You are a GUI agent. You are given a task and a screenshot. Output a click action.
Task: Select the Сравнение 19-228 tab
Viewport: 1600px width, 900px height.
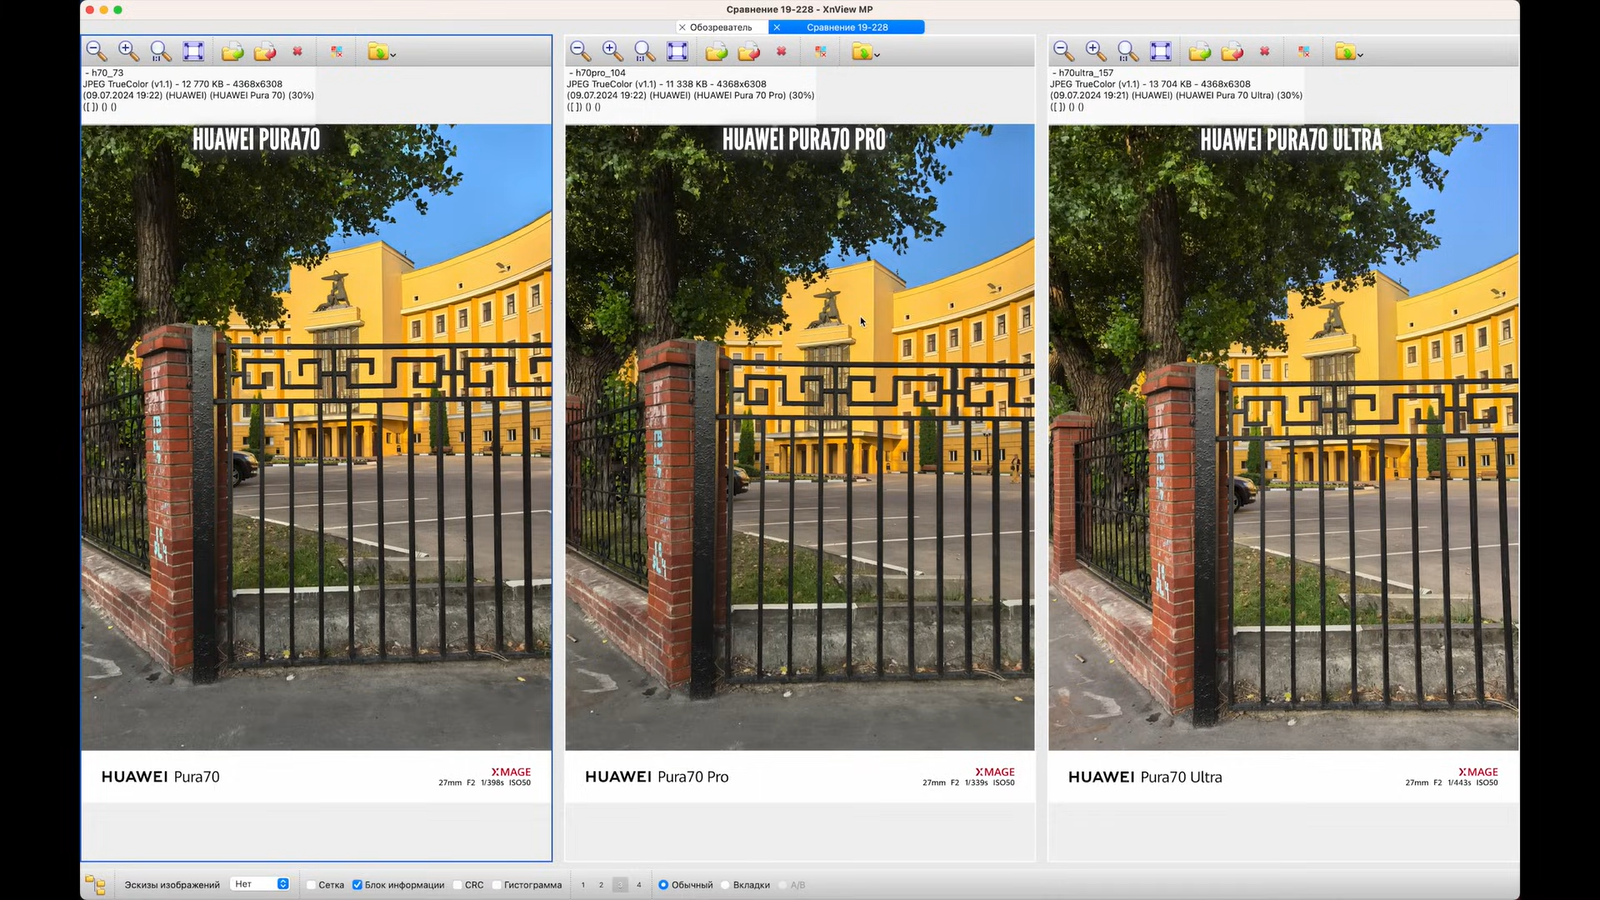(x=847, y=27)
